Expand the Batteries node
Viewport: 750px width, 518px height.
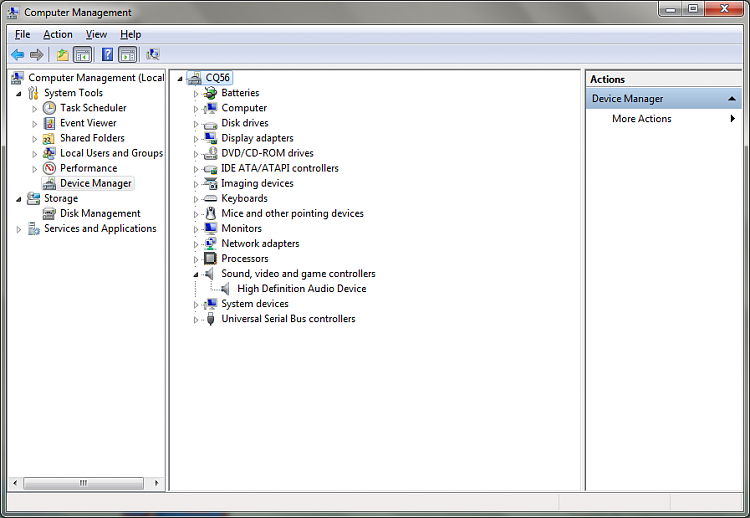click(x=196, y=94)
